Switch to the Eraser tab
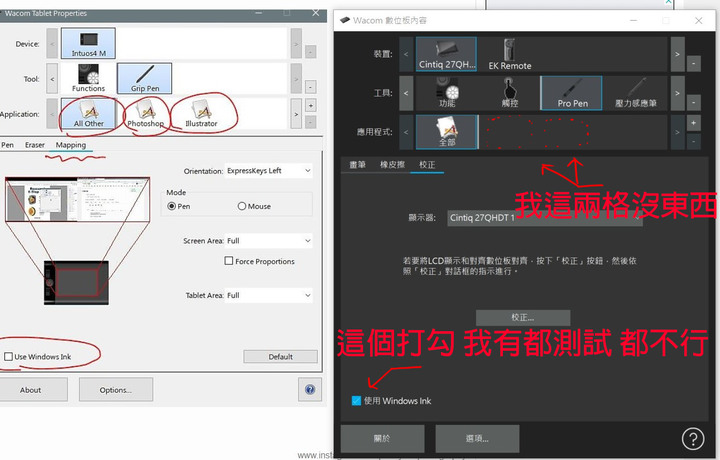This screenshot has width=720, height=460. [x=35, y=145]
